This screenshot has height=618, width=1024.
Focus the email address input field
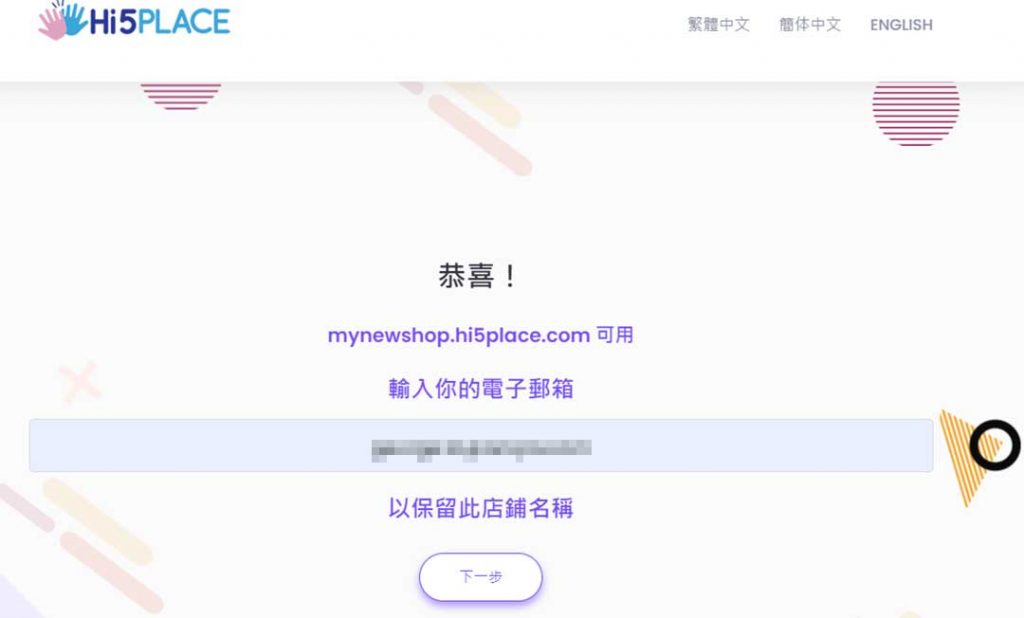[481, 446]
